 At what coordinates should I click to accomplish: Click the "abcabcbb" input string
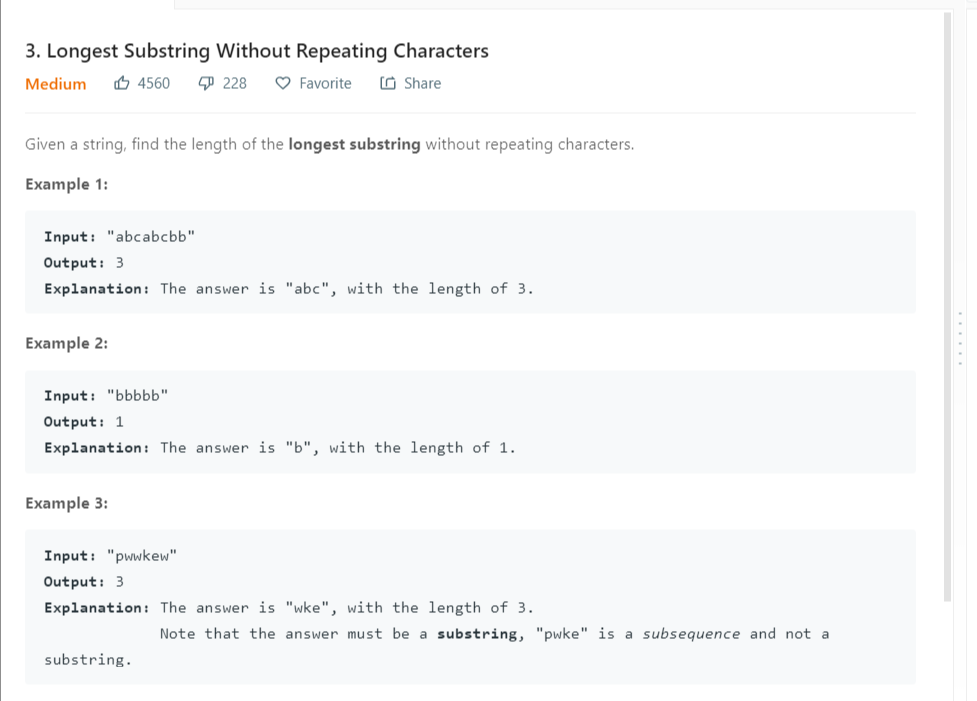coord(151,237)
